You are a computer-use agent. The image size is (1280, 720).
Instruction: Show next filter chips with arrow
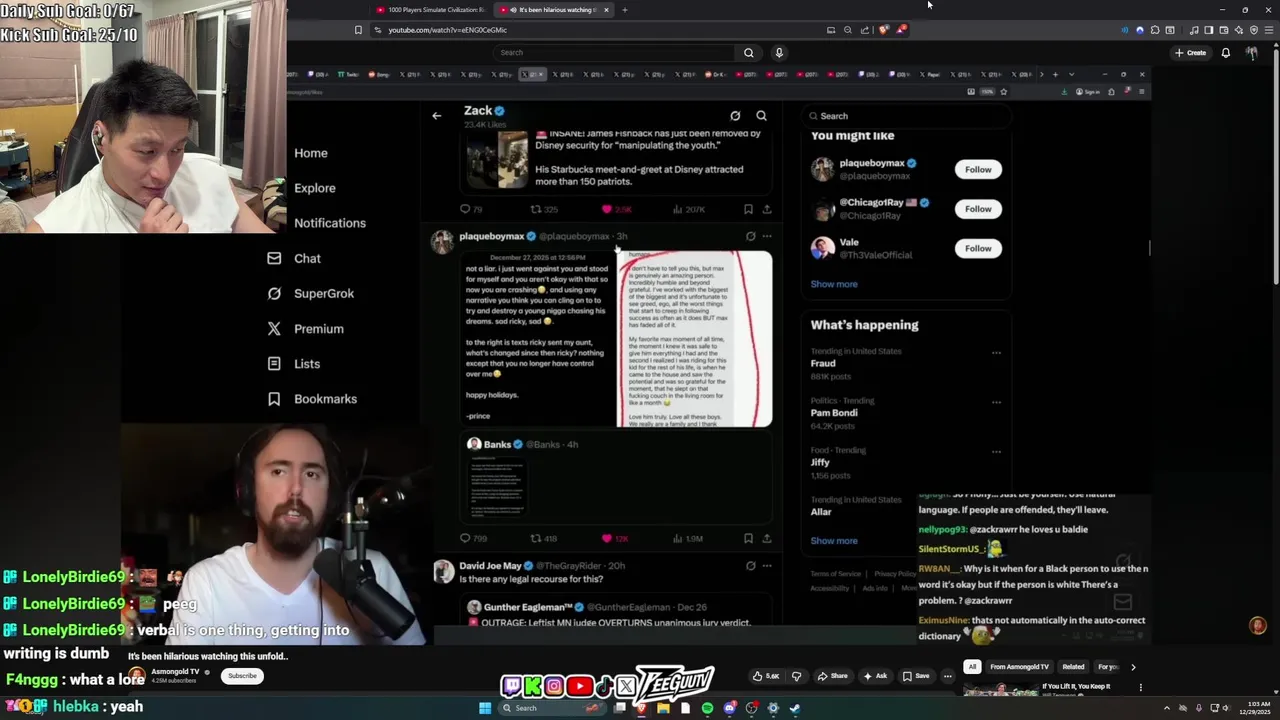(x=1133, y=667)
